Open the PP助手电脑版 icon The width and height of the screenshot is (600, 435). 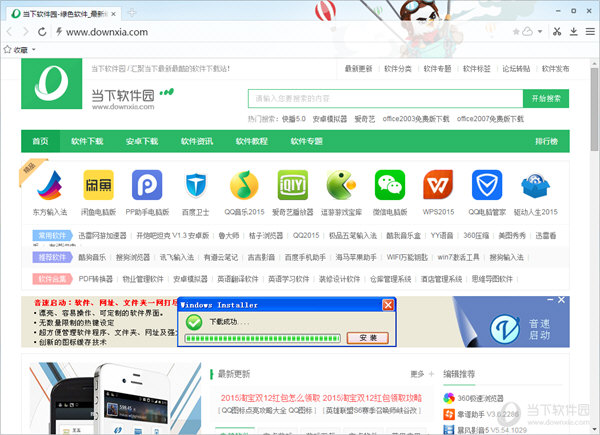(x=147, y=185)
